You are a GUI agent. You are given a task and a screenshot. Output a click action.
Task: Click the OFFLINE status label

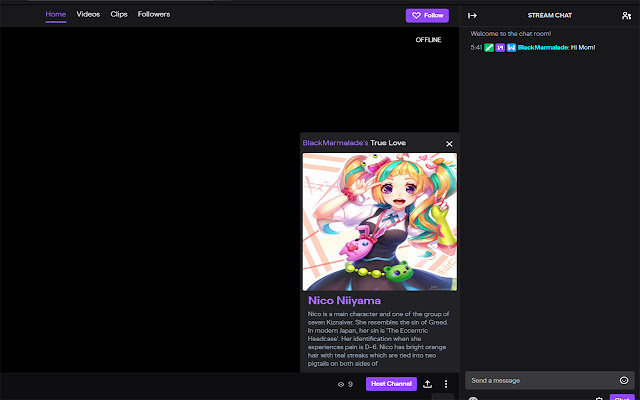point(428,40)
